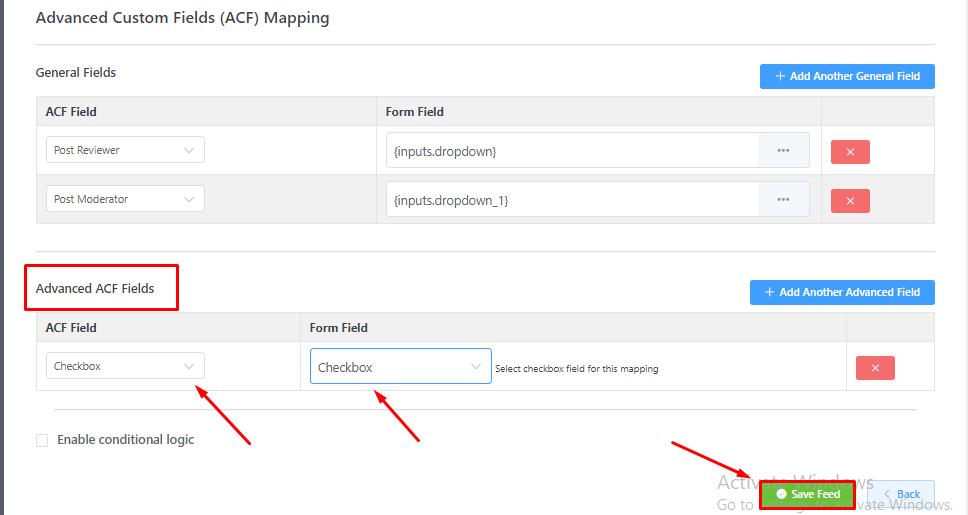Click Add Another General Field button

[847, 76]
